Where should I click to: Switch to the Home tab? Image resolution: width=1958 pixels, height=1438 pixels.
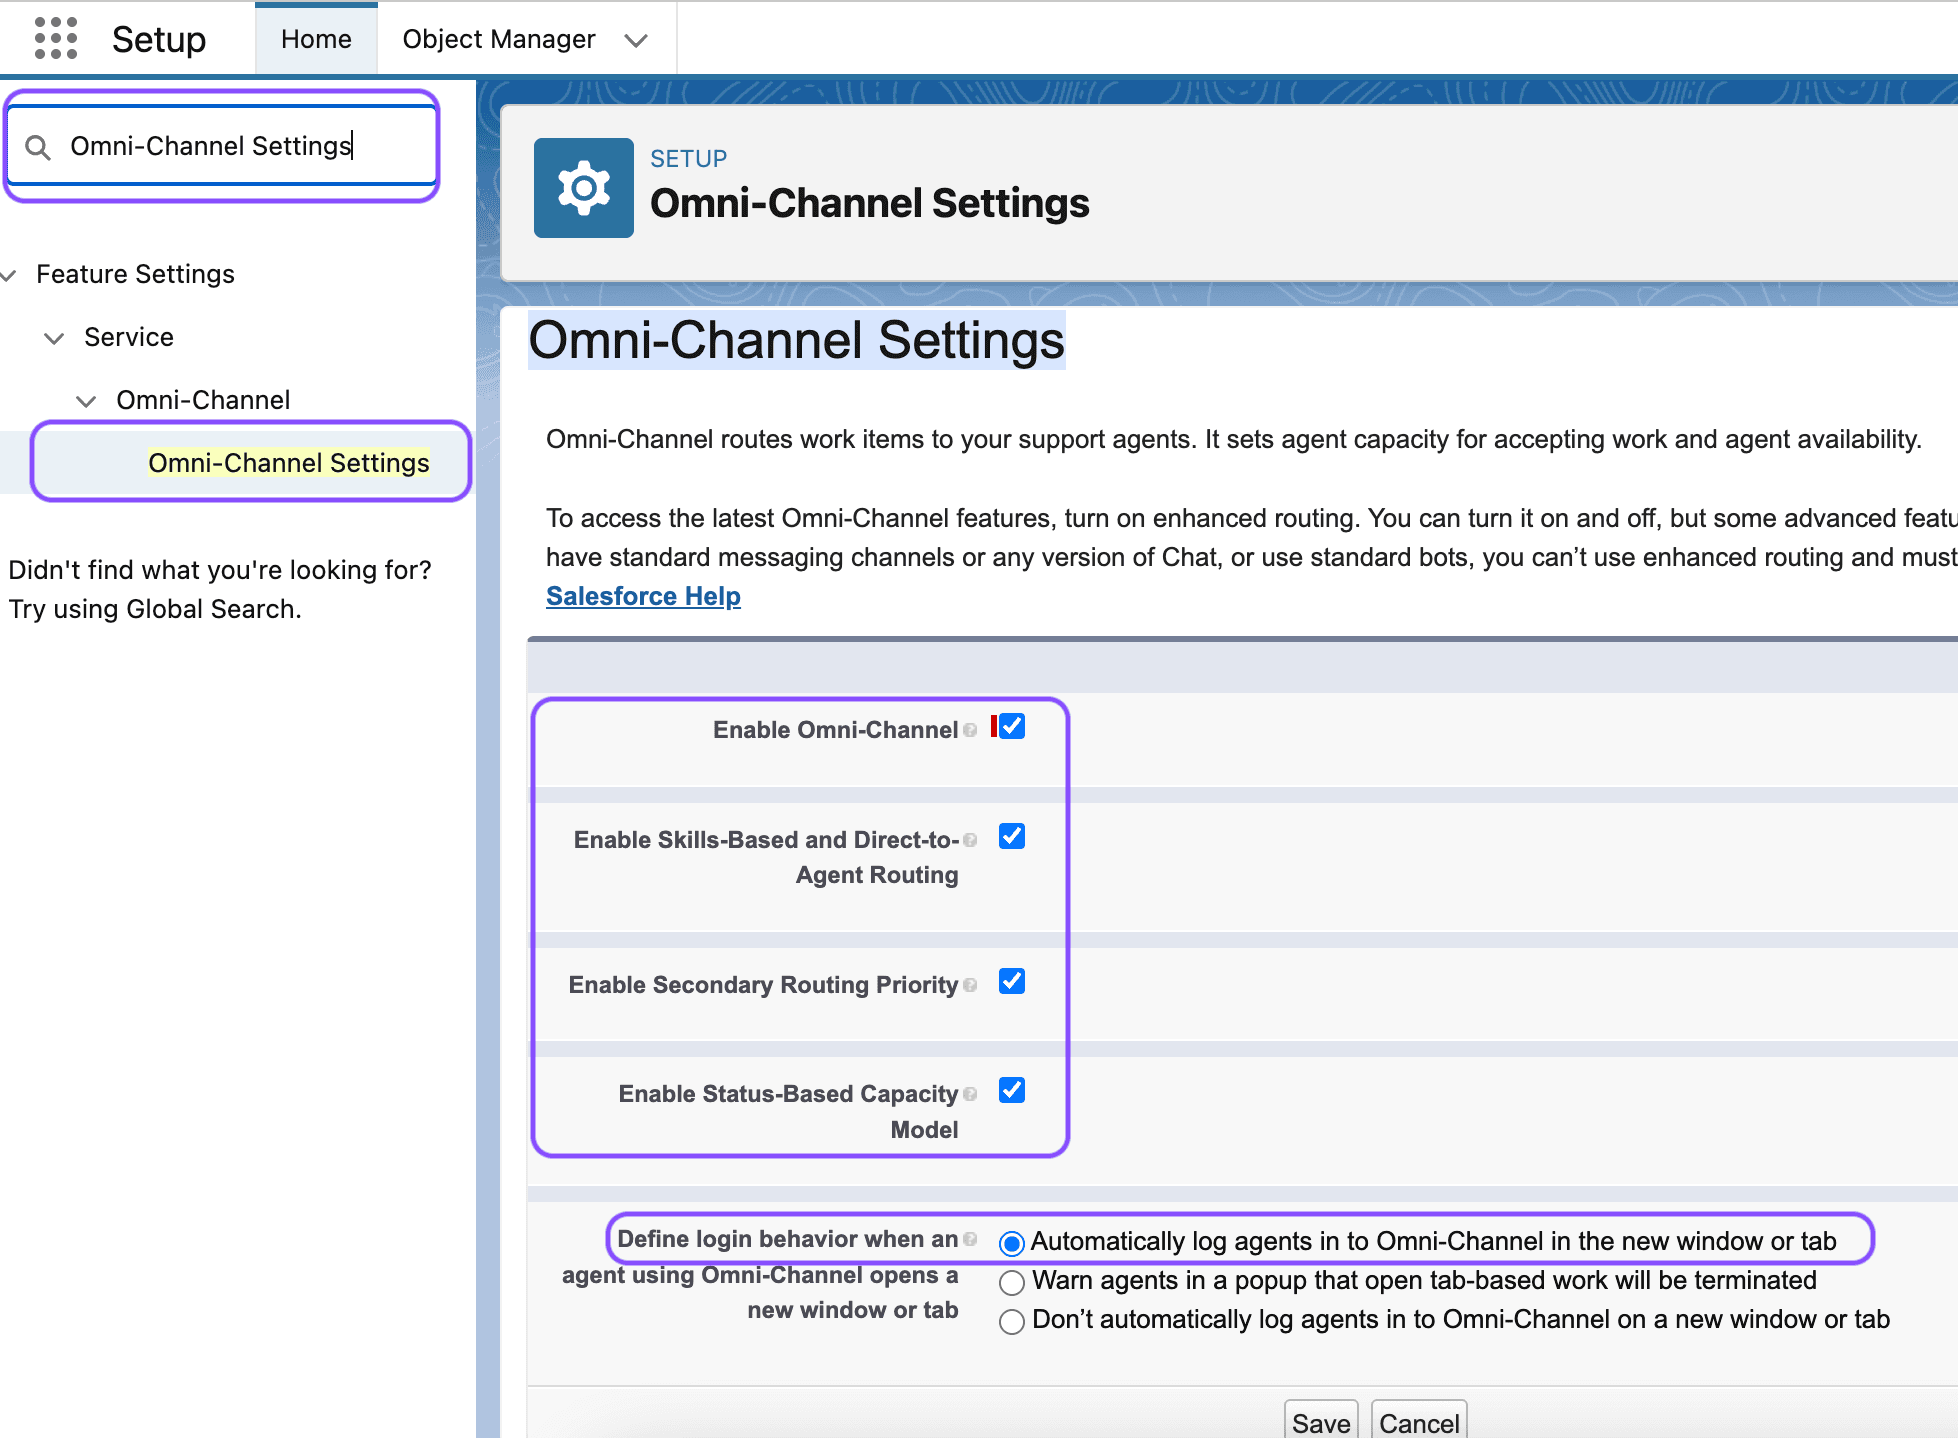coord(315,38)
